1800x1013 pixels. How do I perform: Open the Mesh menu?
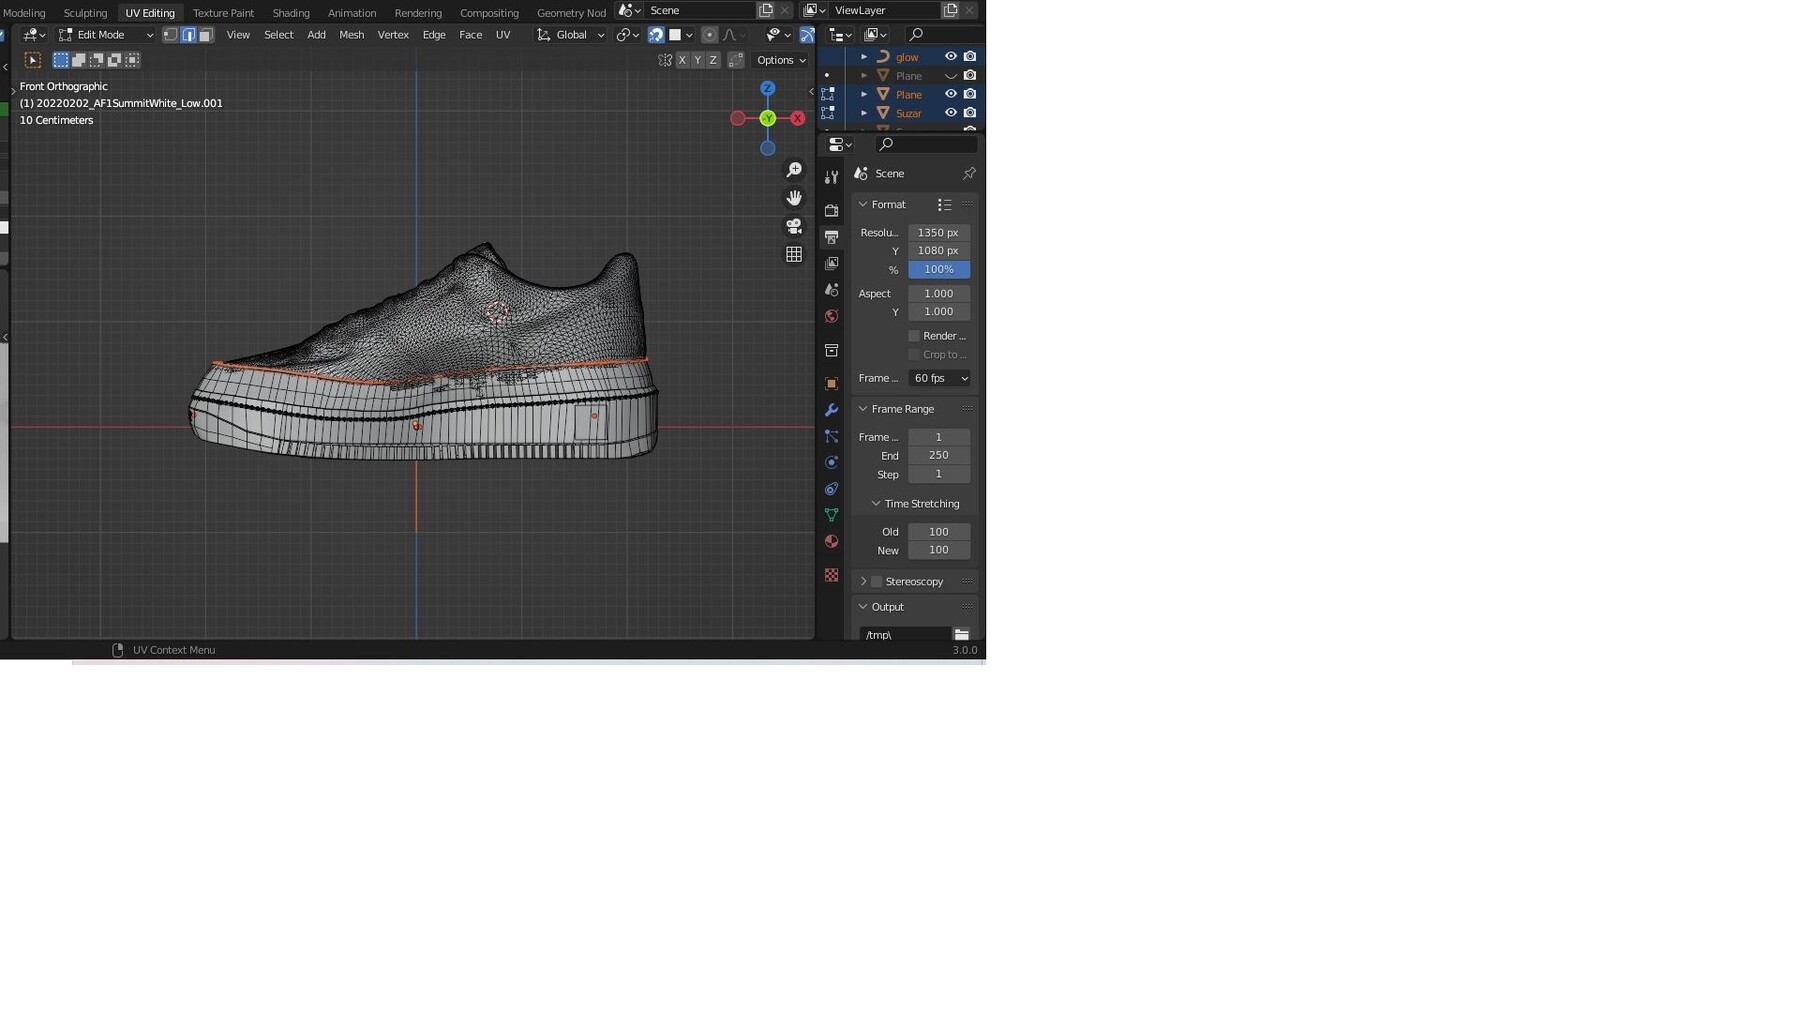click(x=351, y=34)
